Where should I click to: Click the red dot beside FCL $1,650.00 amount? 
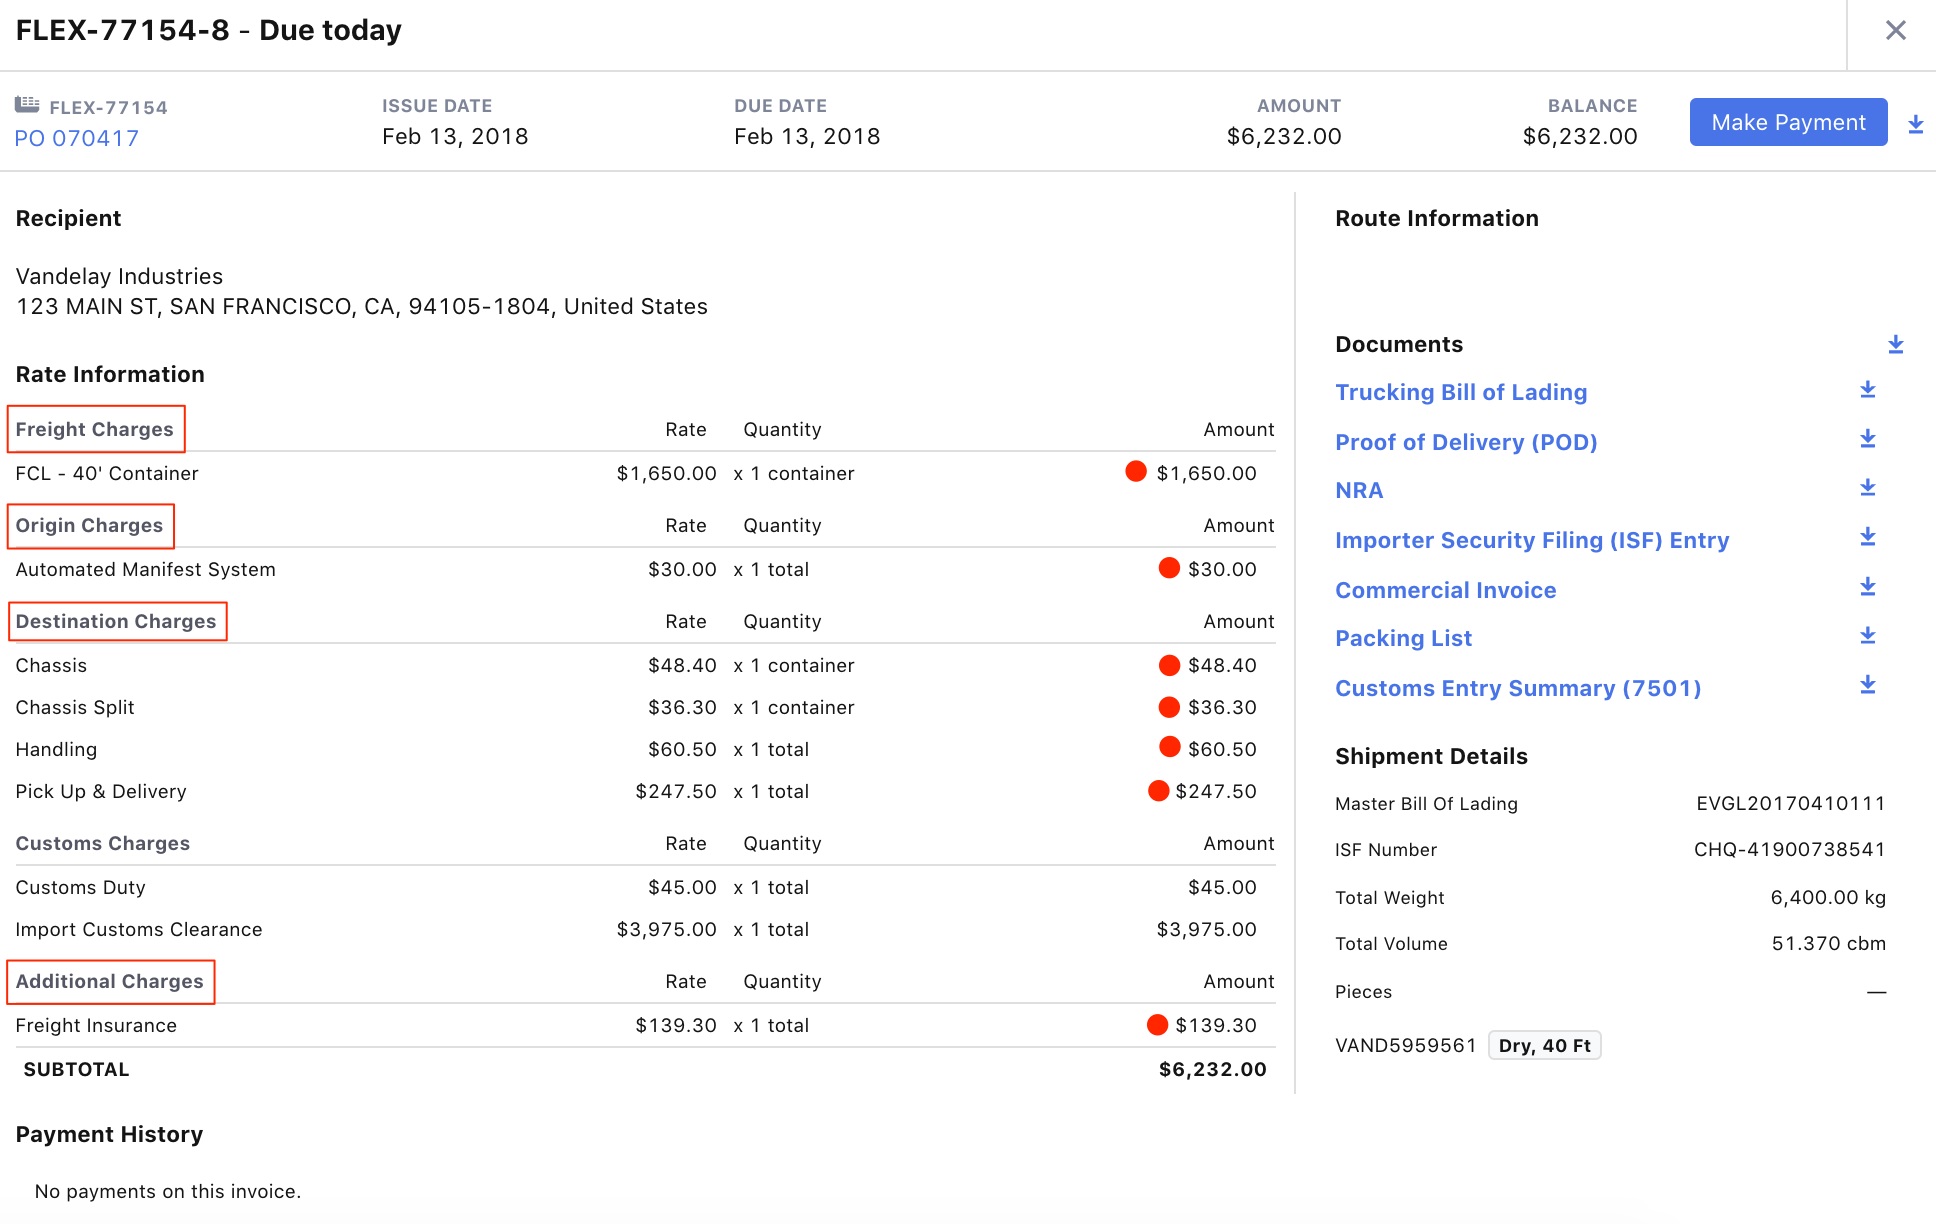(1136, 471)
